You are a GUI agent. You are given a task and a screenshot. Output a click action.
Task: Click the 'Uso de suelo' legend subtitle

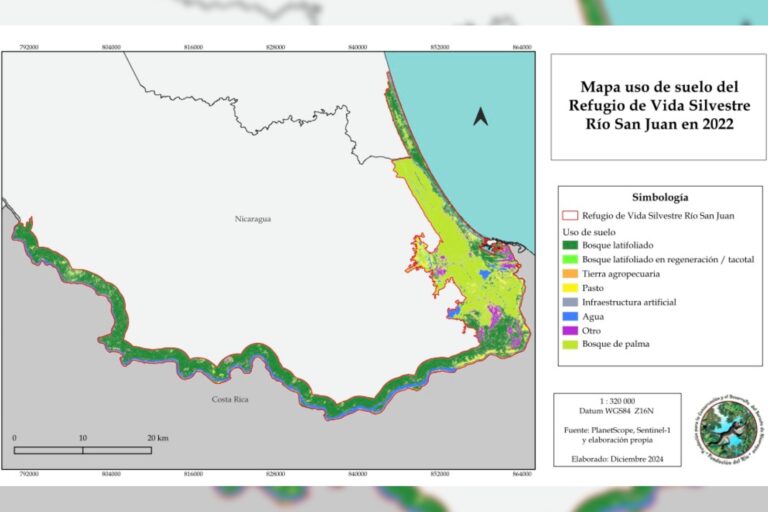click(589, 232)
